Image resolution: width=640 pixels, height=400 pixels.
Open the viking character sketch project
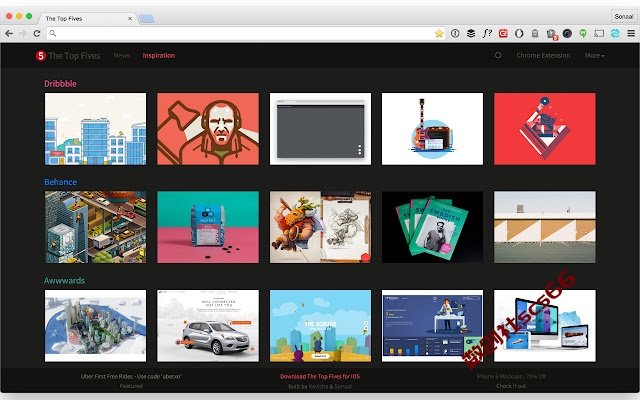(x=320, y=227)
